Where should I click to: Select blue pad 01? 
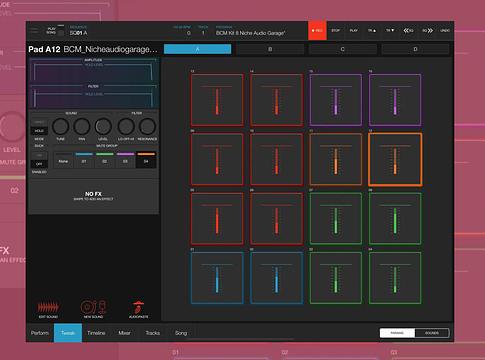tap(217, 278)
